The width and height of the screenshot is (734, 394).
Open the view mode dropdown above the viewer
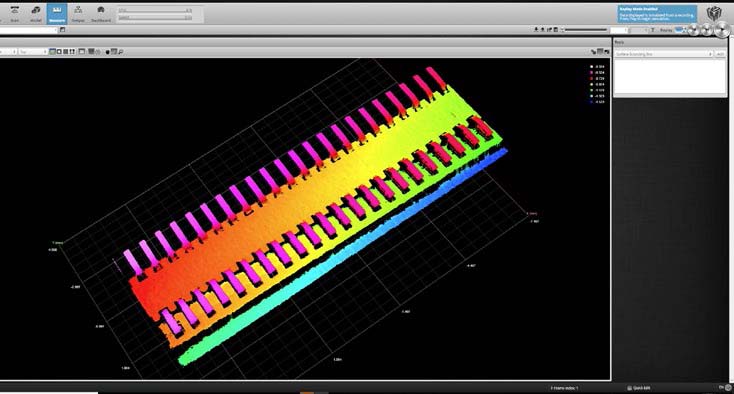click(33, 52)
